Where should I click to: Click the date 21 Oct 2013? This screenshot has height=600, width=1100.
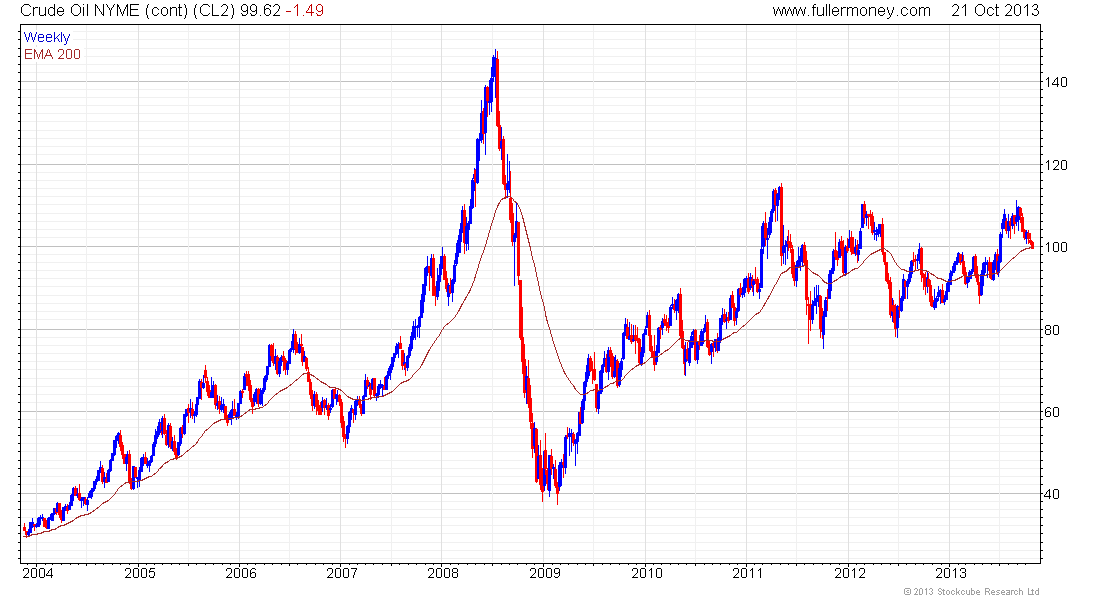coord(995,11)
